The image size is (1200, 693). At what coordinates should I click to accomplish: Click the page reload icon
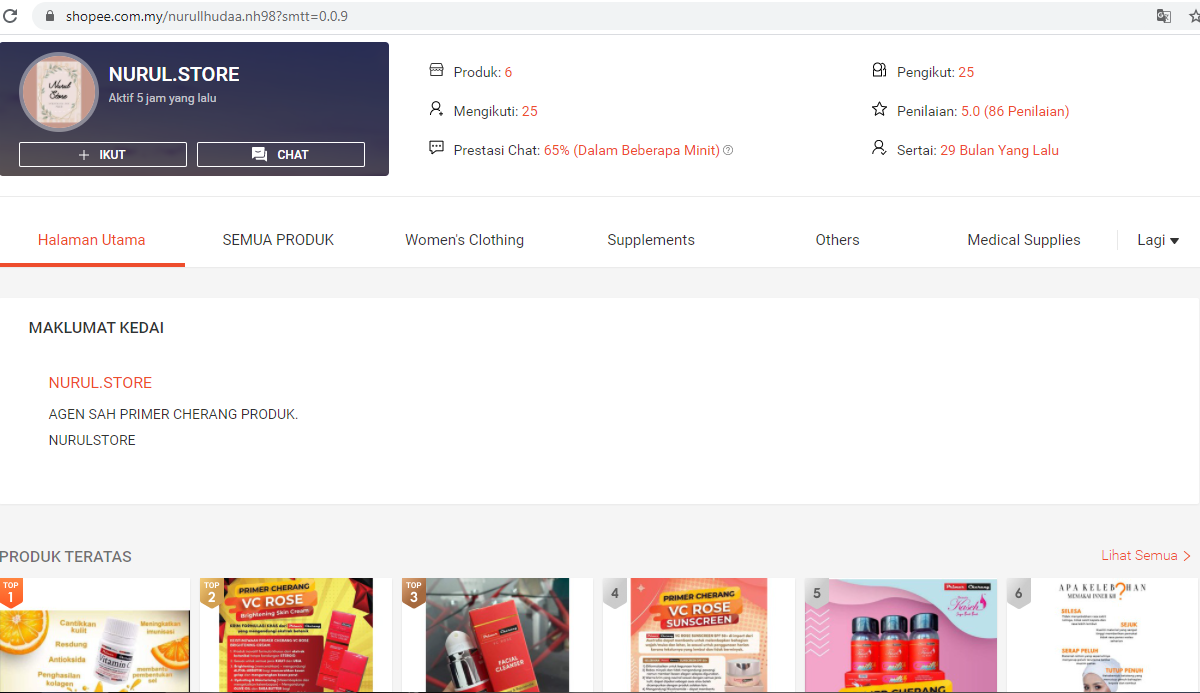click(10, 16)
